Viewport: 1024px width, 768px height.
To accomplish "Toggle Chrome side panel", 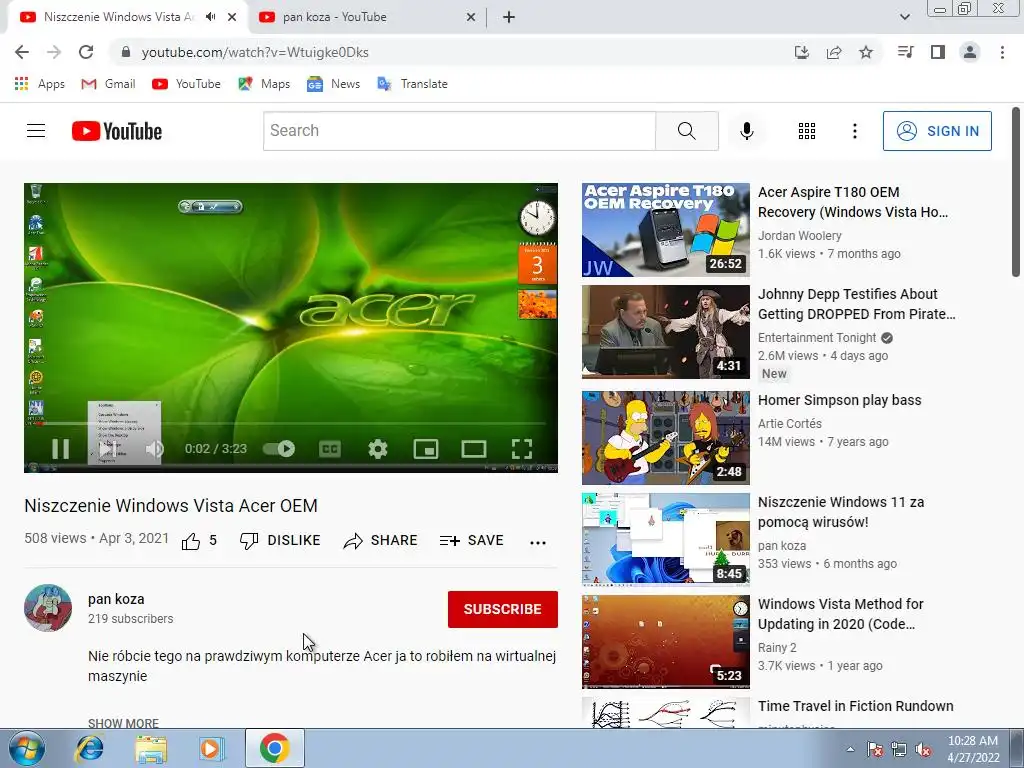I will tap(938, 52).
